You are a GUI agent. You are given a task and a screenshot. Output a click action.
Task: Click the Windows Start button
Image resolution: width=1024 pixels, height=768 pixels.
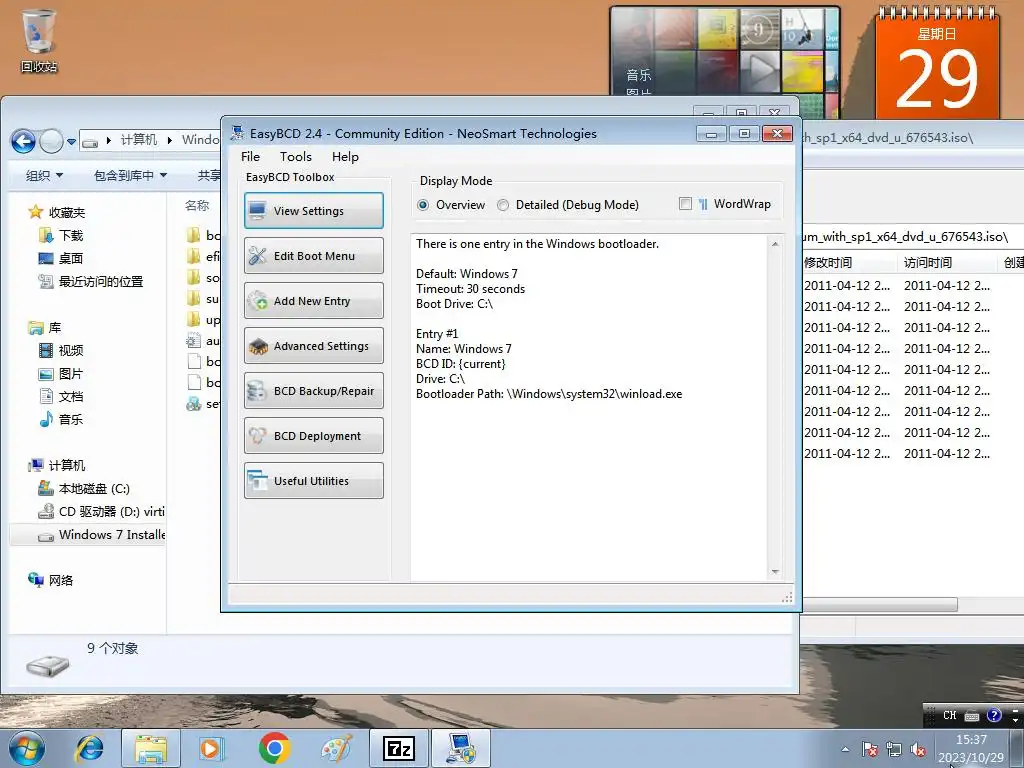[26, 748]
